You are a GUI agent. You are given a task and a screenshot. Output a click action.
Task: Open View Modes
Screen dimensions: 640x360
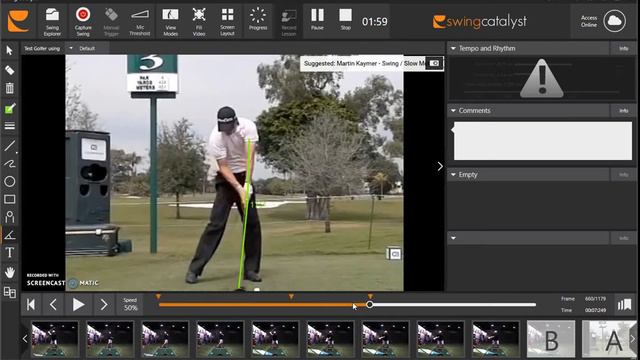click(x=170, y=22)
